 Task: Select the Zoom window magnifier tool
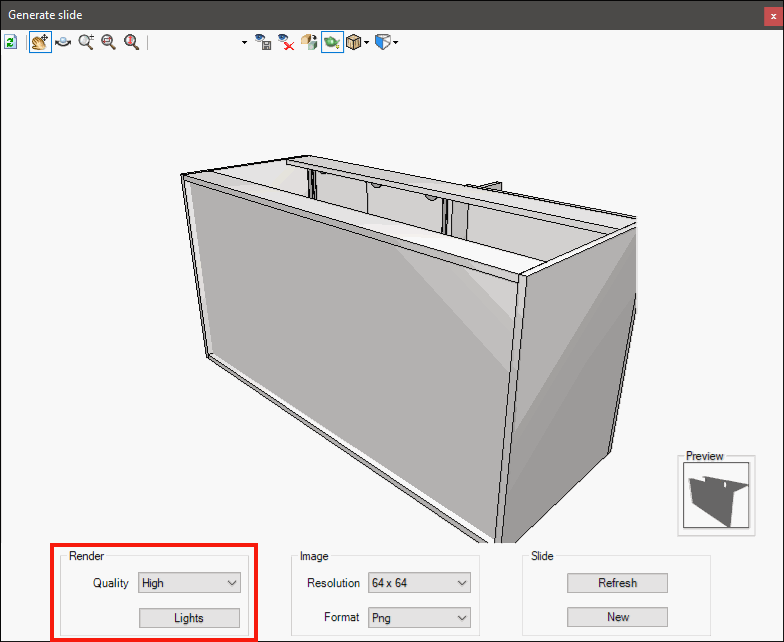[108, 42]
